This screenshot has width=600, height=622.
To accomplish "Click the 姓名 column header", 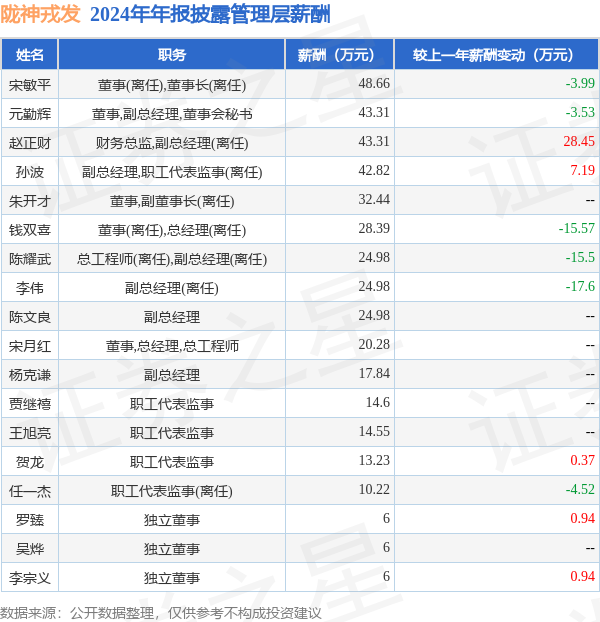I will coord(30,55).
